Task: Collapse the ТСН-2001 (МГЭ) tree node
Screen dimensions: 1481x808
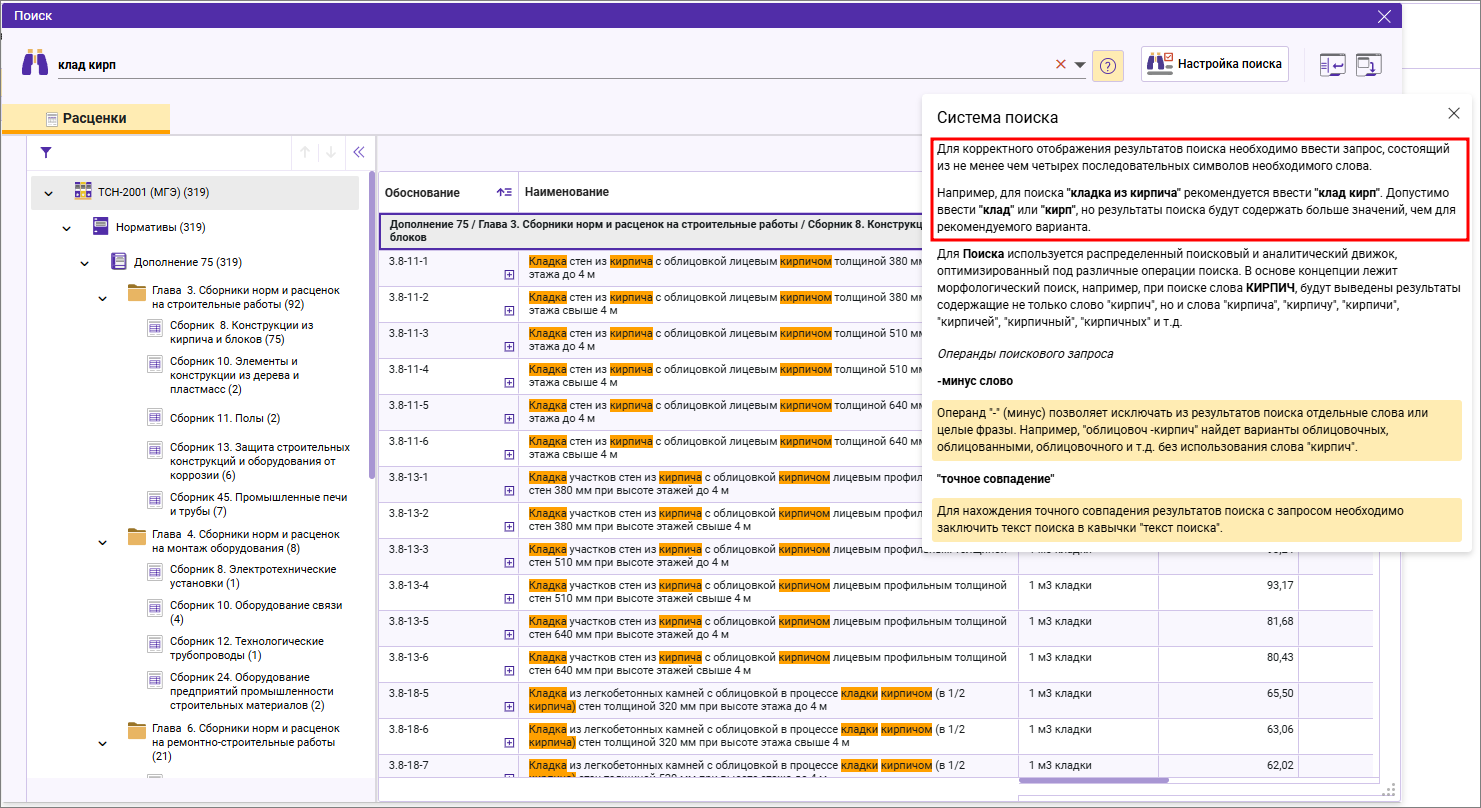Action: click(x=49, y=192)
